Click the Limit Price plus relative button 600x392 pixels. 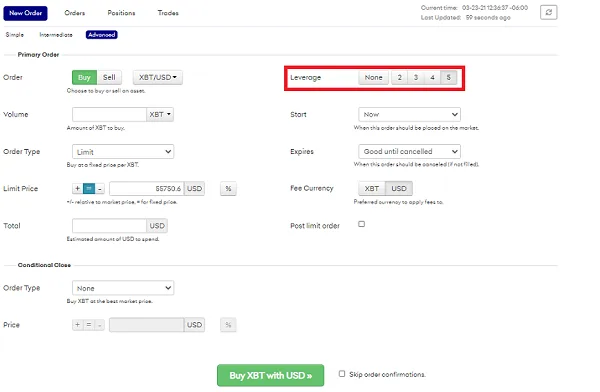78,188
